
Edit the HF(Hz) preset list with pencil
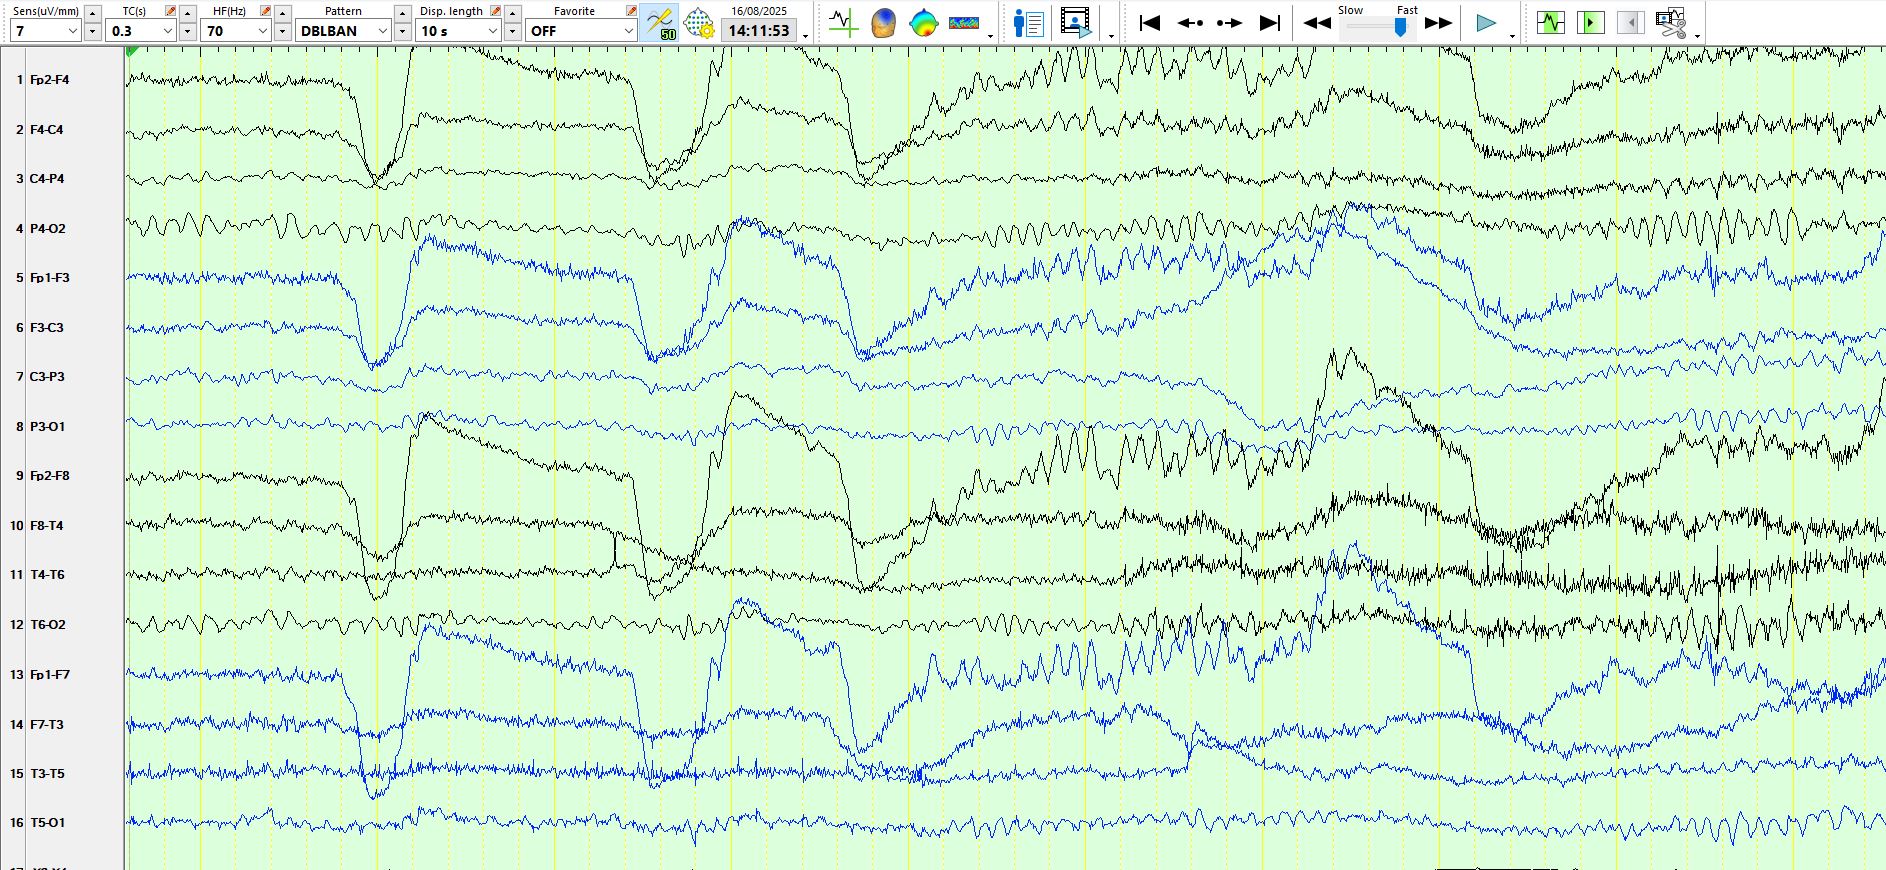265,11
